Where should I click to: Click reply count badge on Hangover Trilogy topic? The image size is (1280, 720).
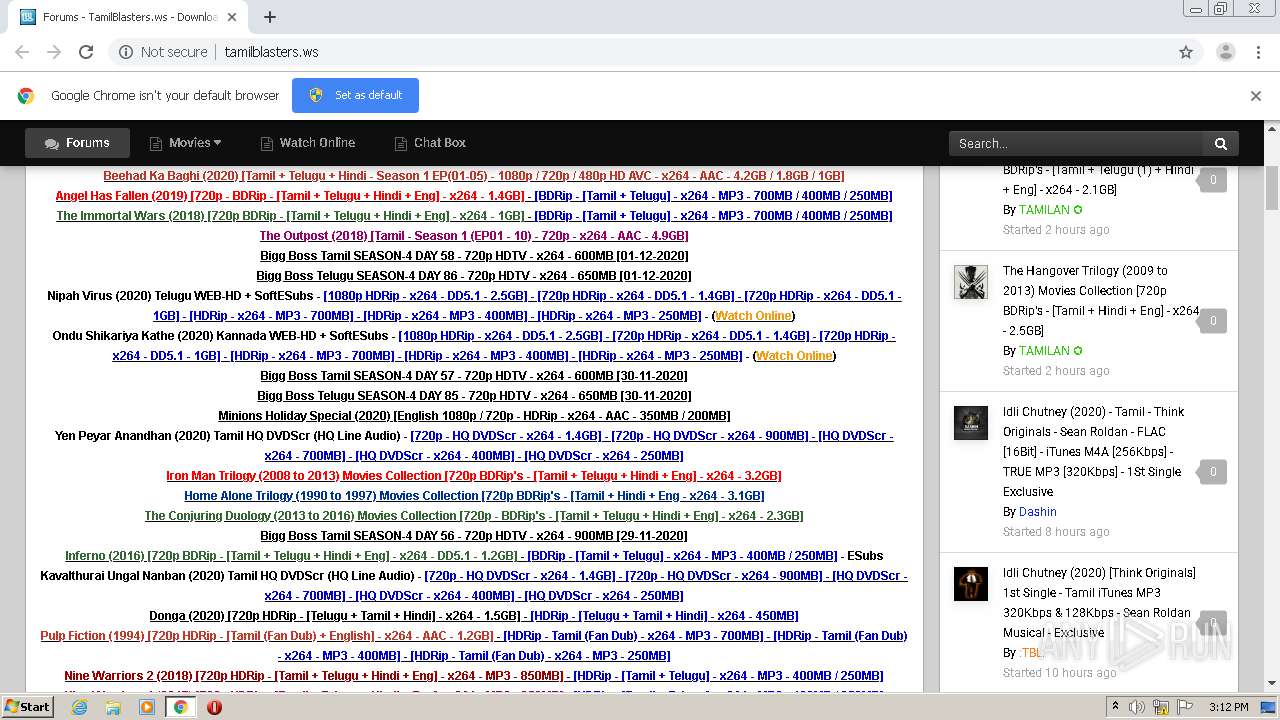pos(1213,321)
